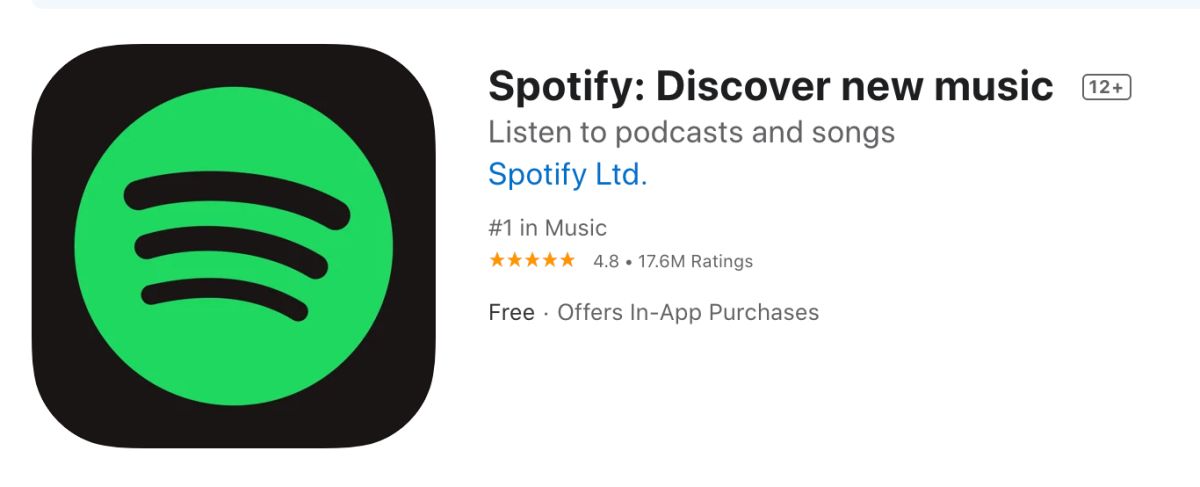Click the first orange rating star
1200x487 pixels.
coord(497,261)
